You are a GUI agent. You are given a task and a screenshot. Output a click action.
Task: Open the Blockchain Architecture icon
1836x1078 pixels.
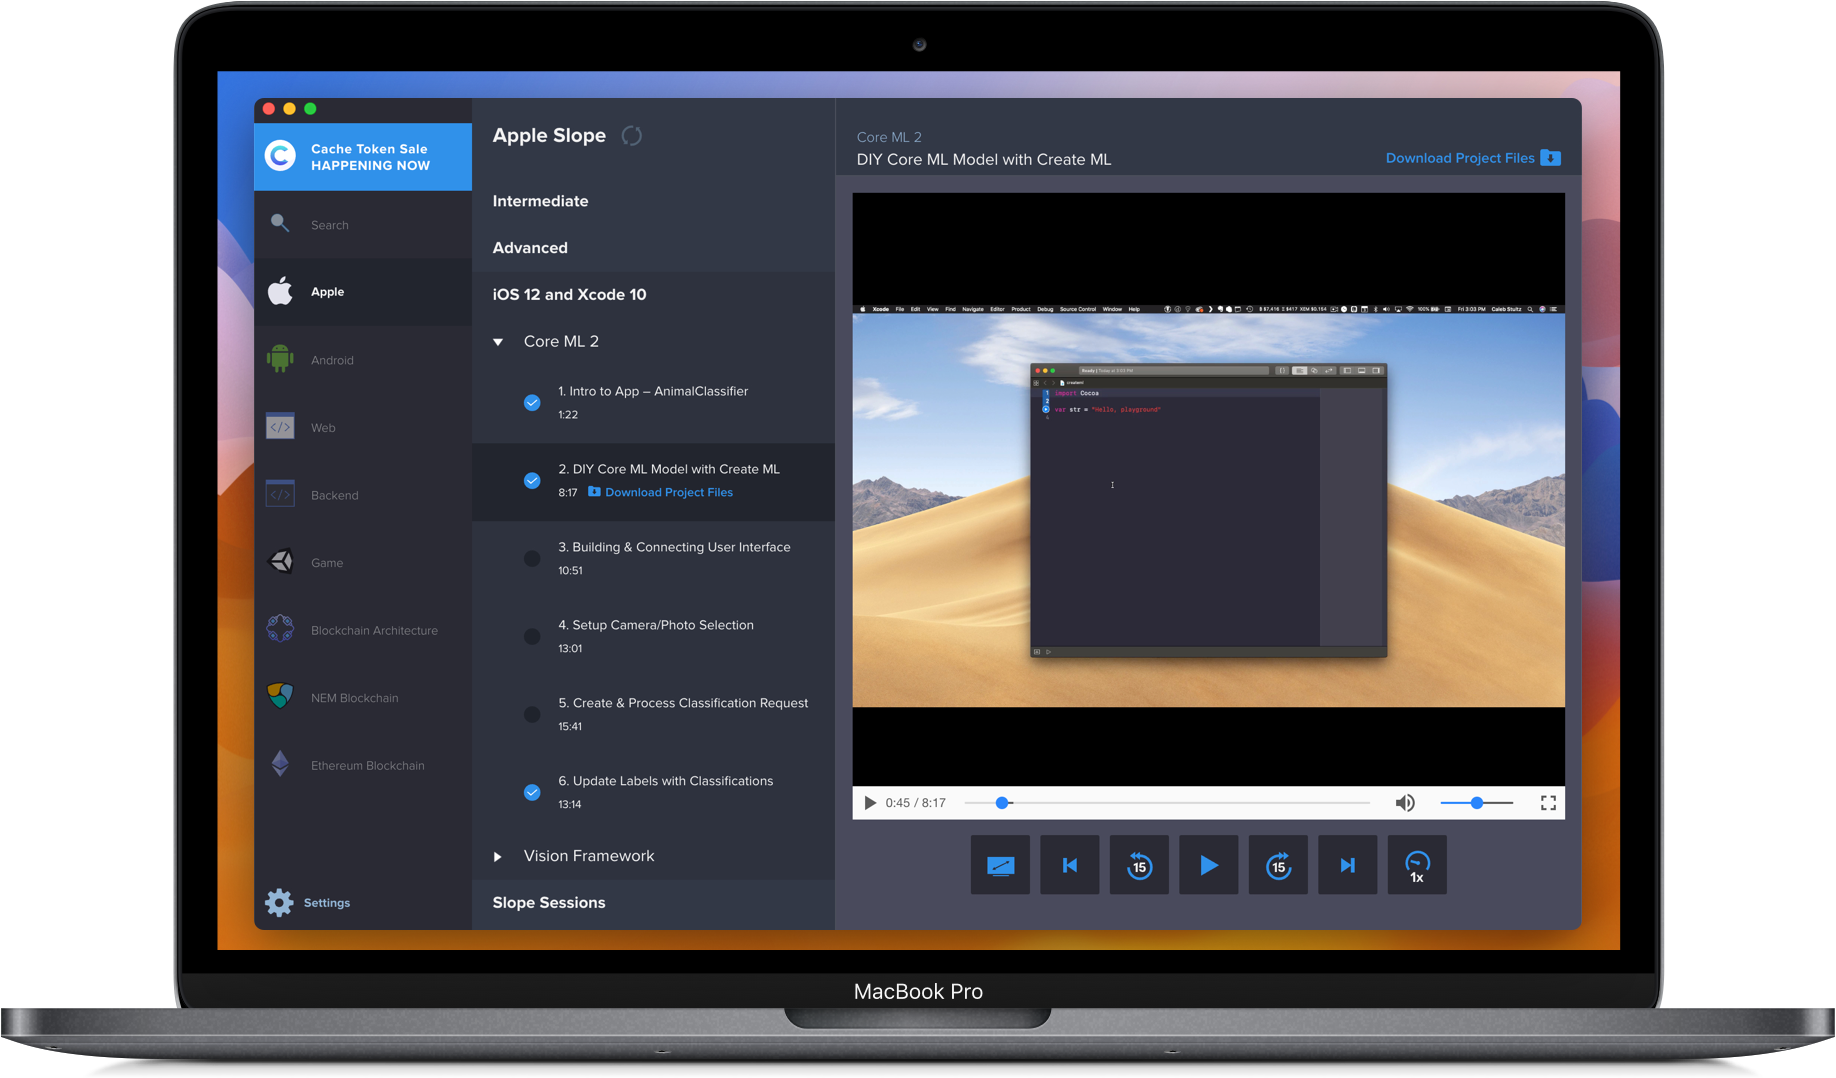point(280,629)
